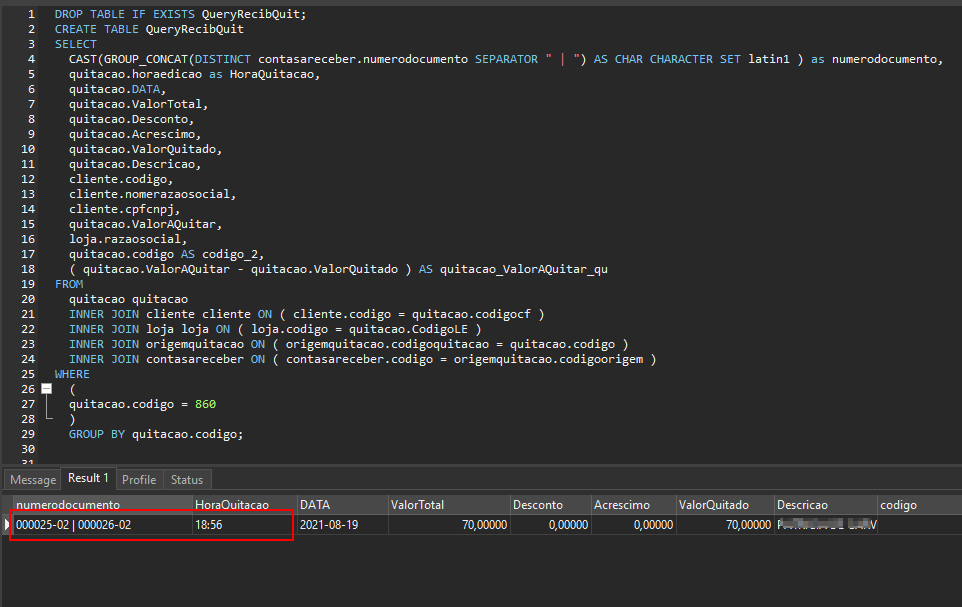Click the loja.razaosocial line
Image resolution: width=962 pixels, height=607 pixels.
[128, 239]
